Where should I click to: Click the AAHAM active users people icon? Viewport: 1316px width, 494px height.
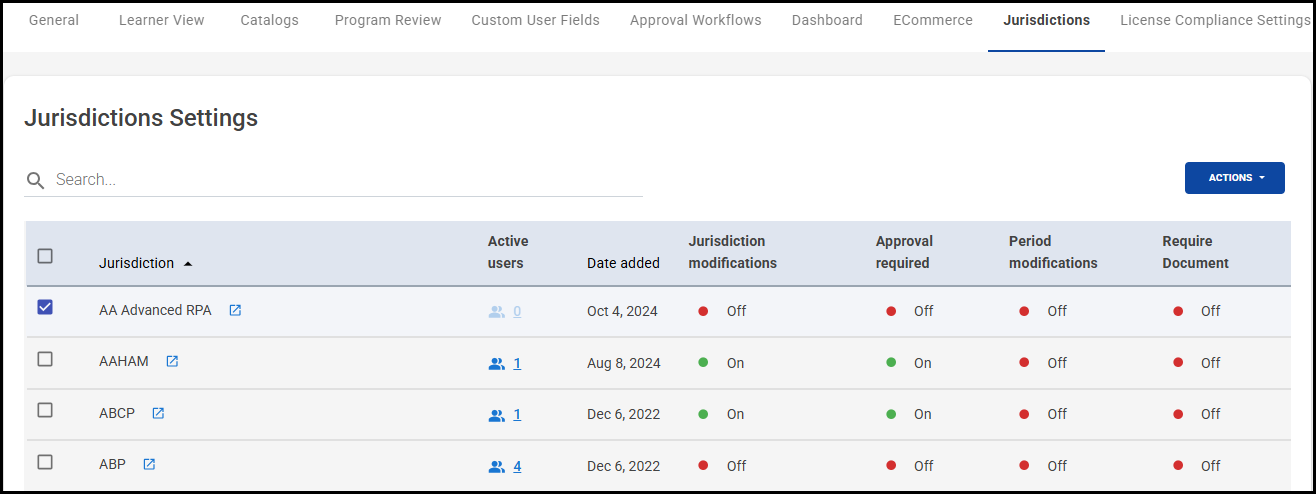click(x=497, y=364)
